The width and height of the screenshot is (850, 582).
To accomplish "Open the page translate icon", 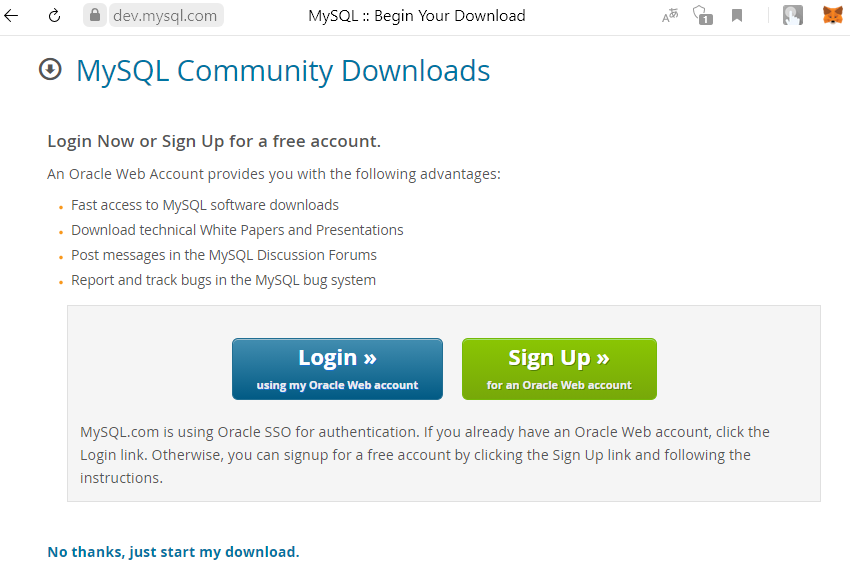I will [x=670, y=16].
